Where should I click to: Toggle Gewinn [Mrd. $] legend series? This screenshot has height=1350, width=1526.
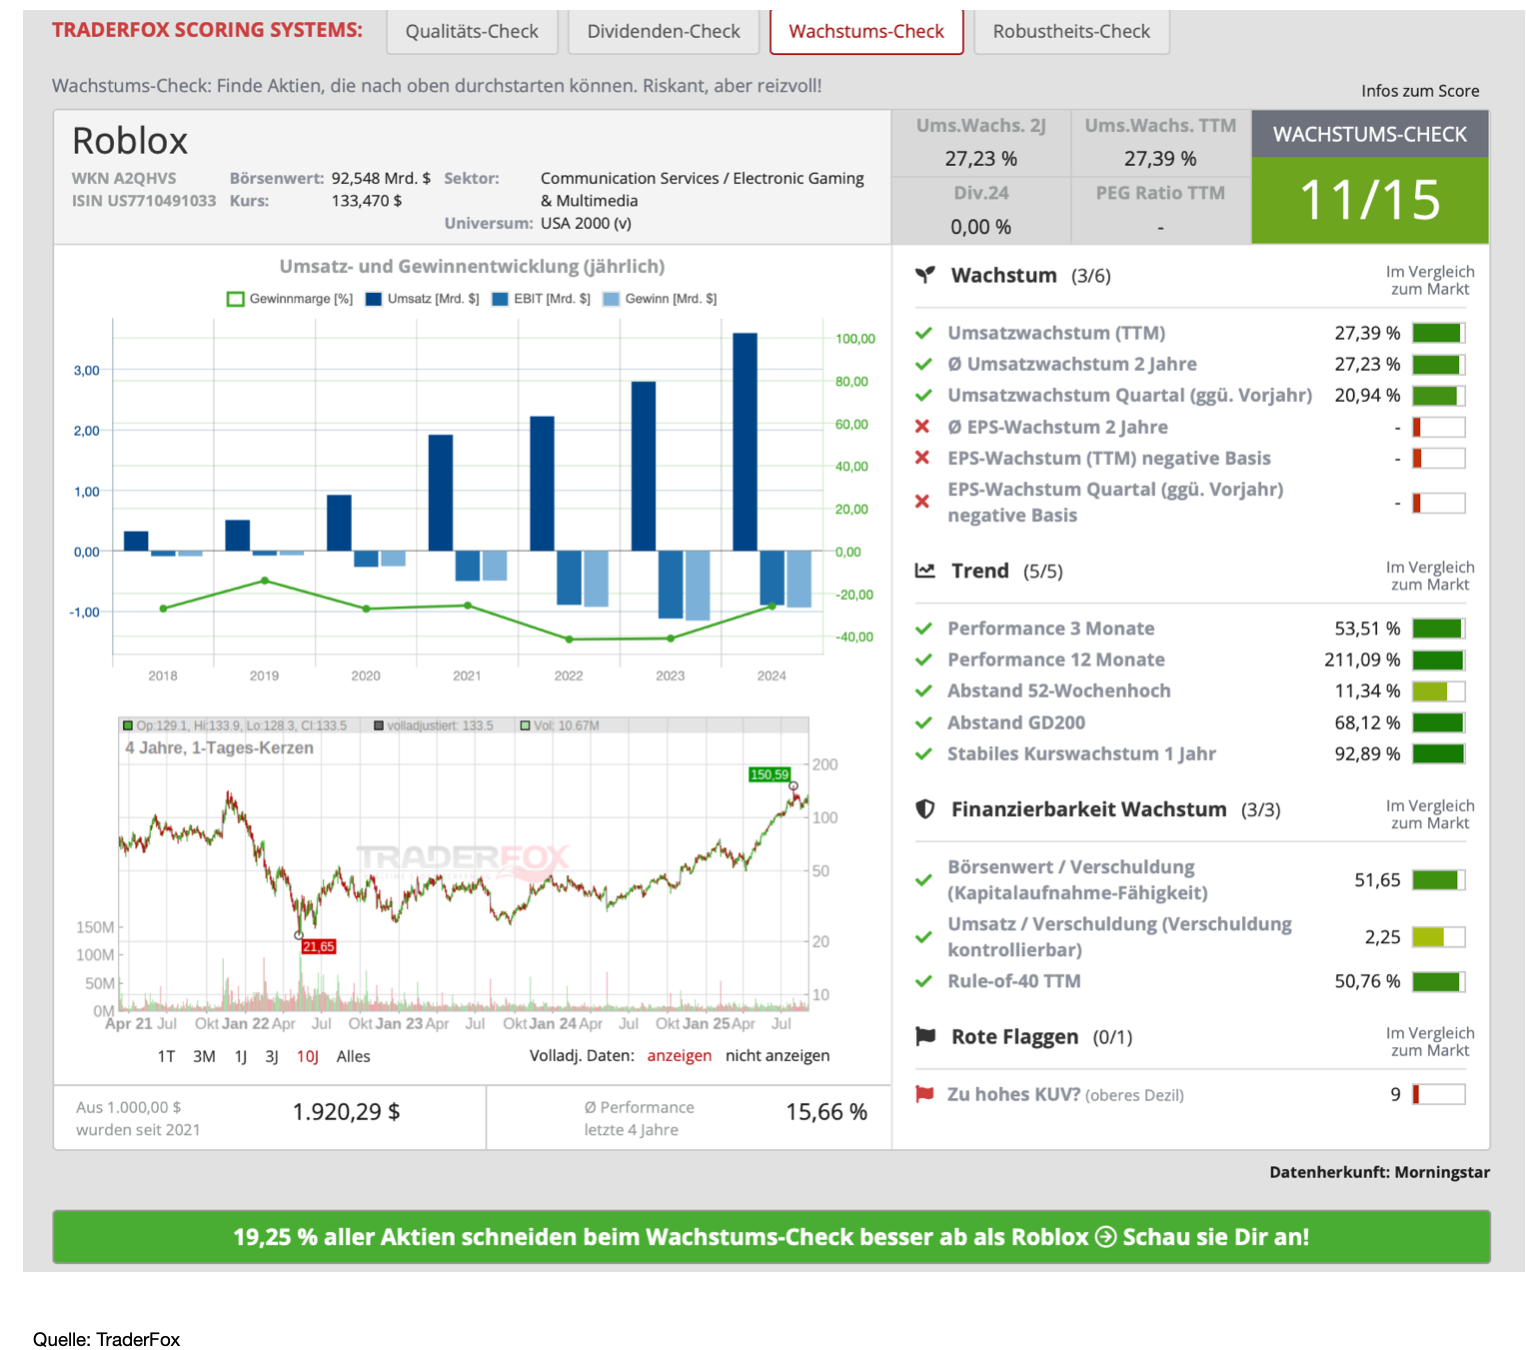point(660,299)
